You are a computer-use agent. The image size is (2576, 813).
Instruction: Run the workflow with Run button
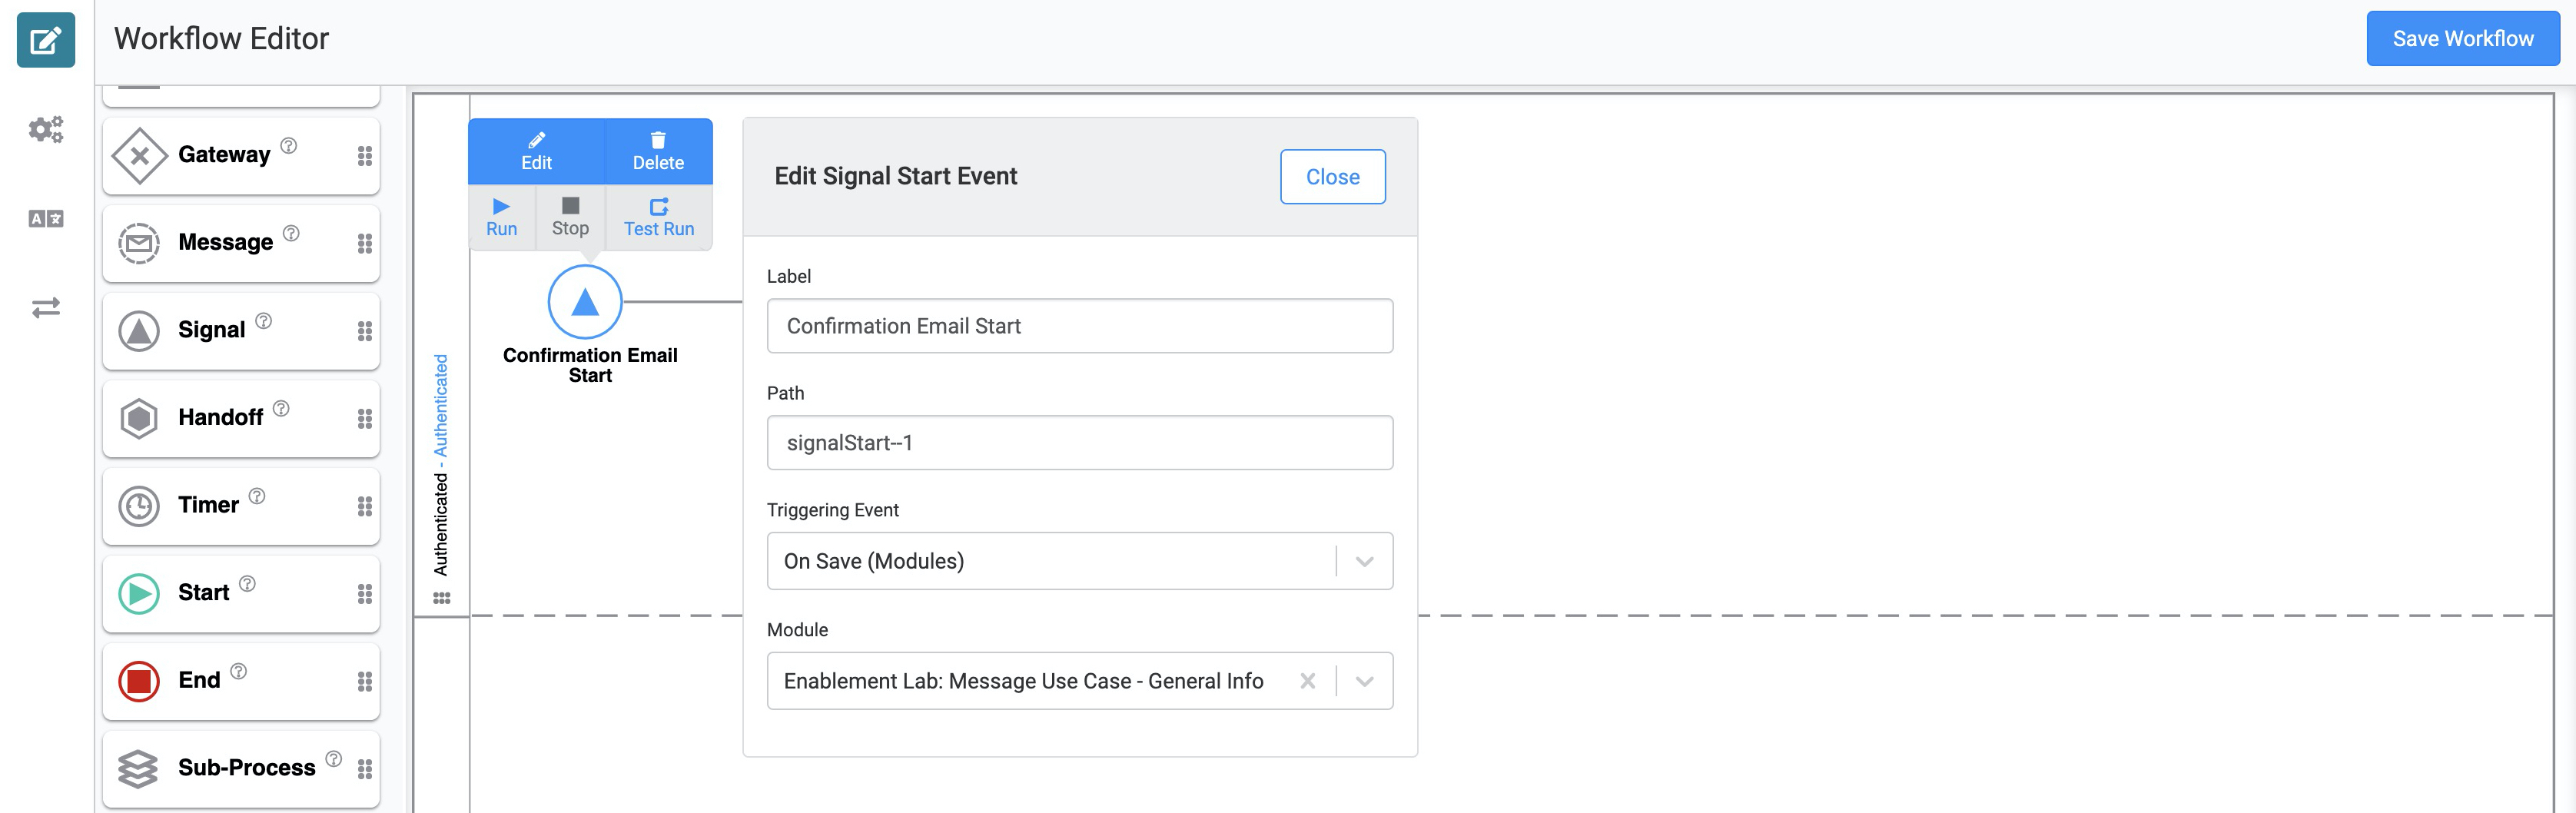502,217
